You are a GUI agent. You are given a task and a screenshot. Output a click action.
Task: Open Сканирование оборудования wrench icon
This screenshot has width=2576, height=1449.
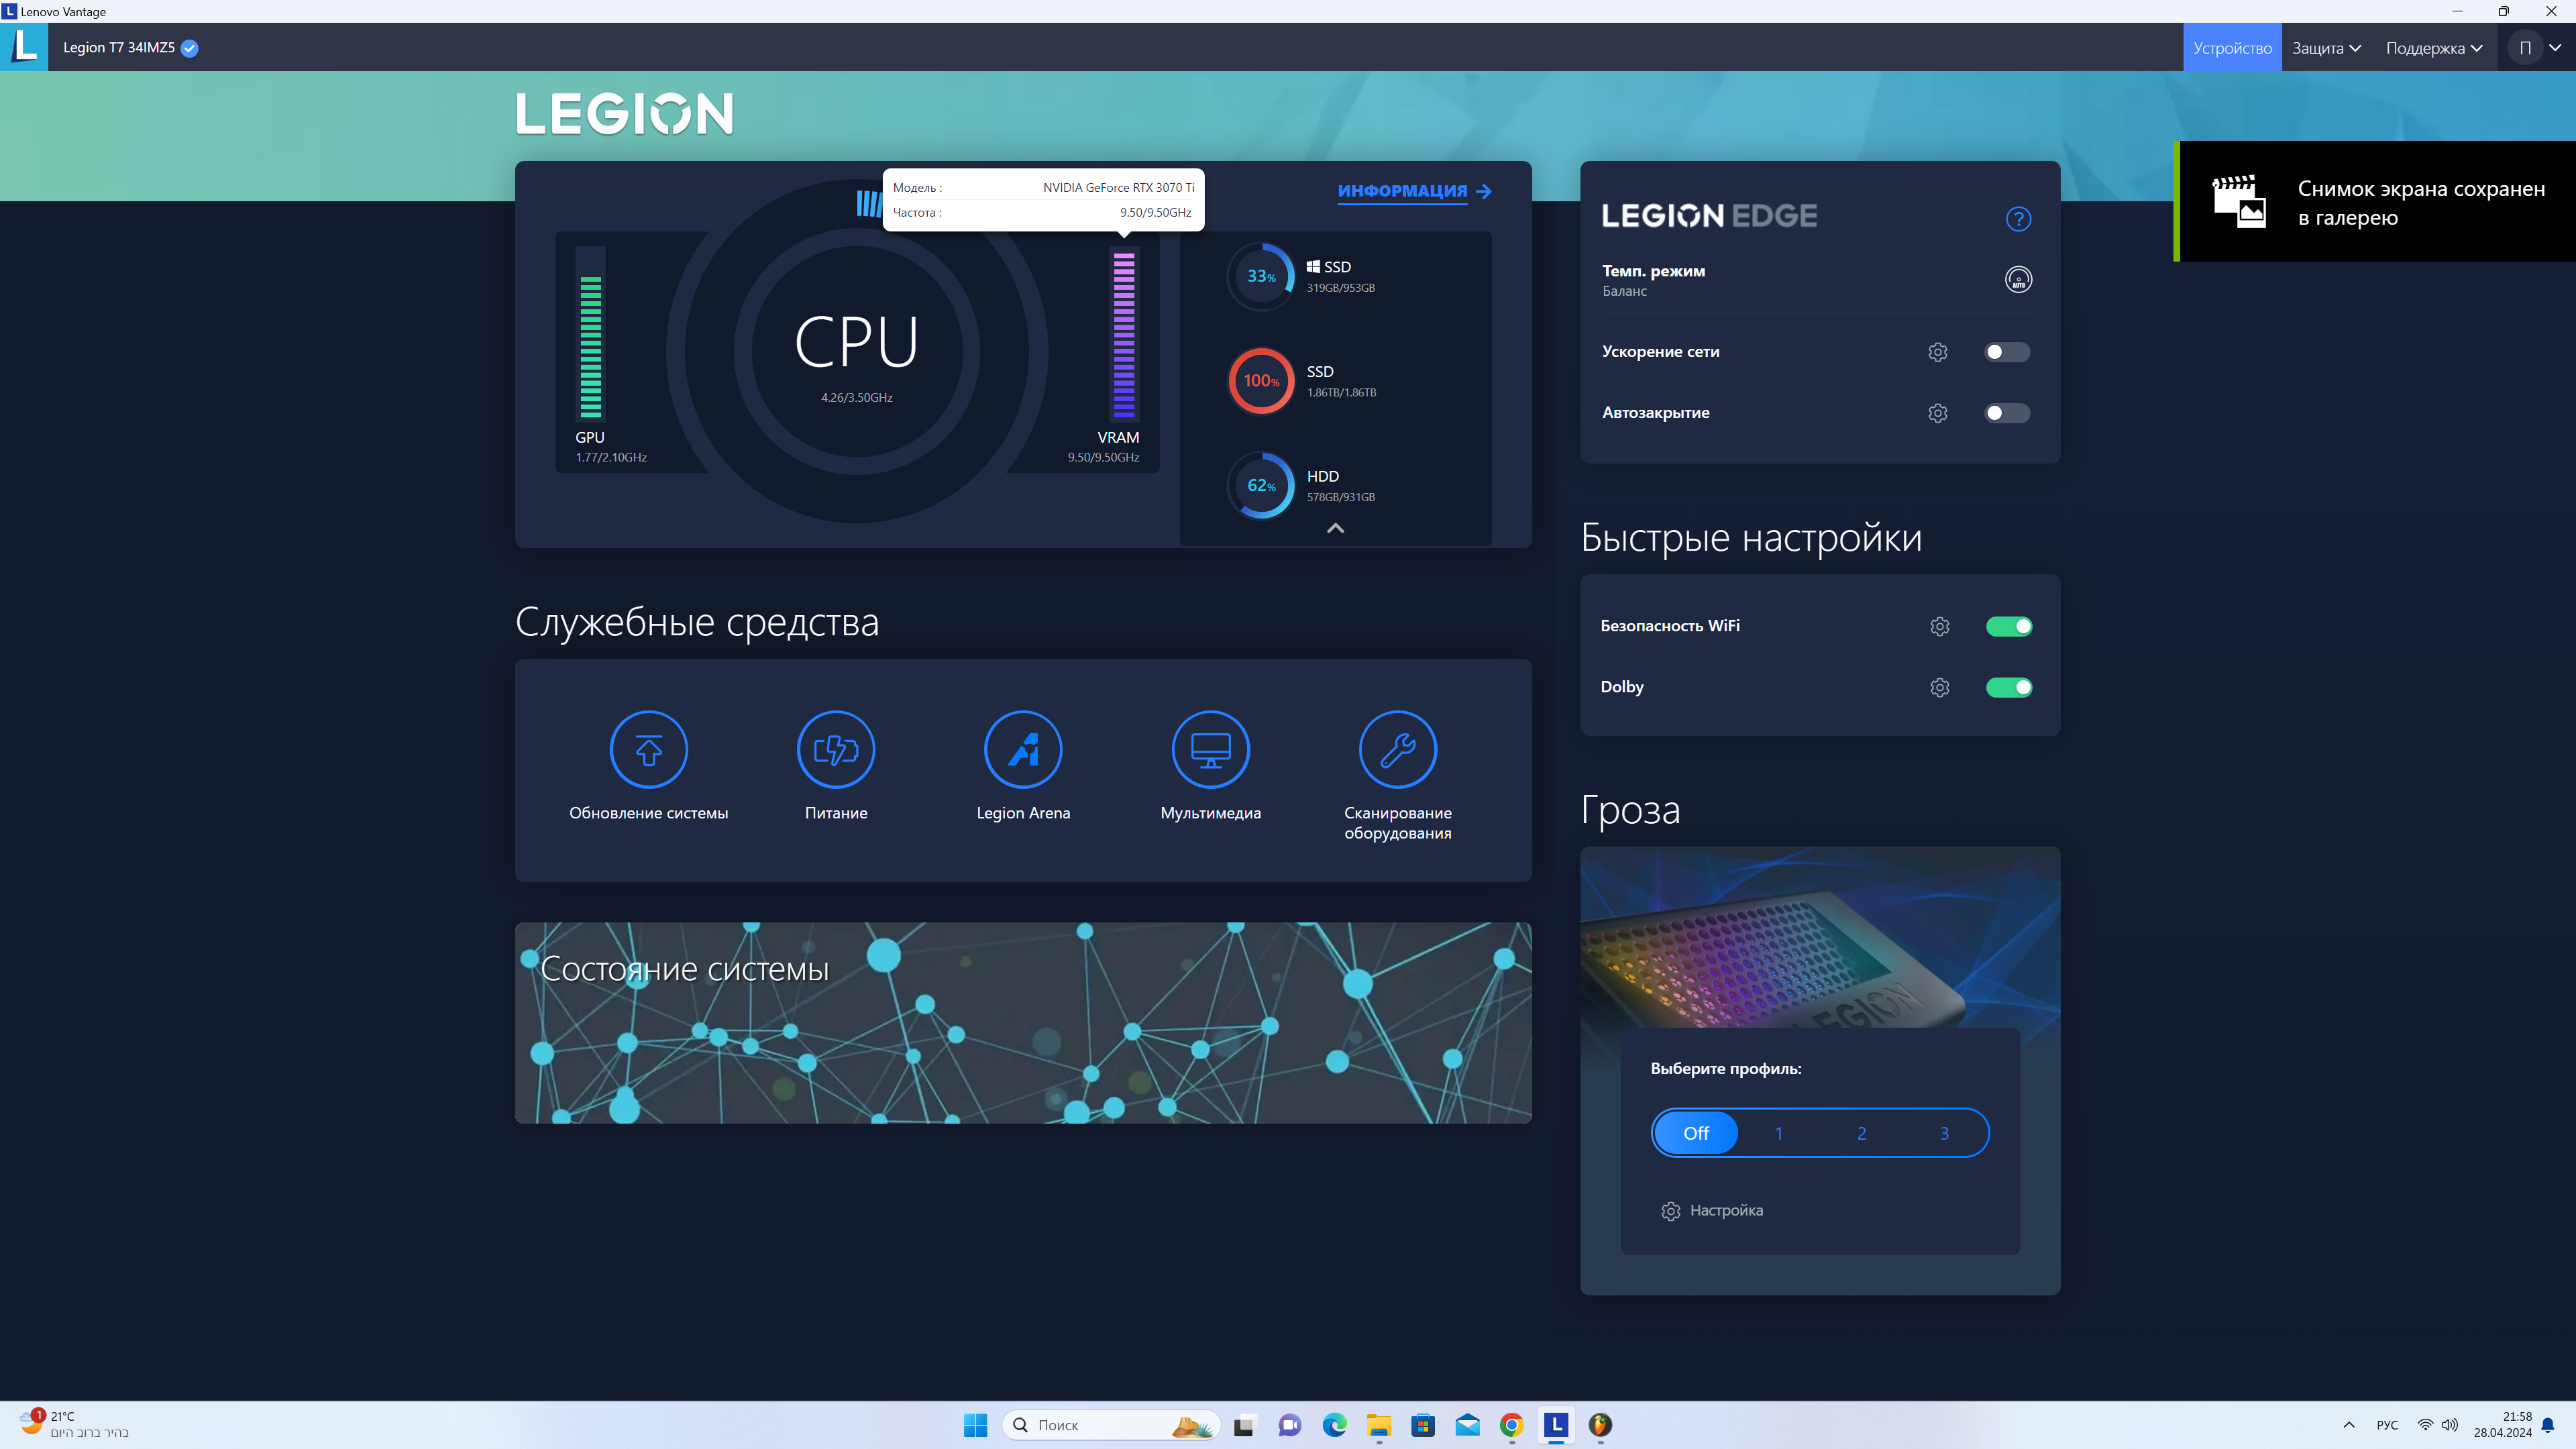(x=1397, y=750)
